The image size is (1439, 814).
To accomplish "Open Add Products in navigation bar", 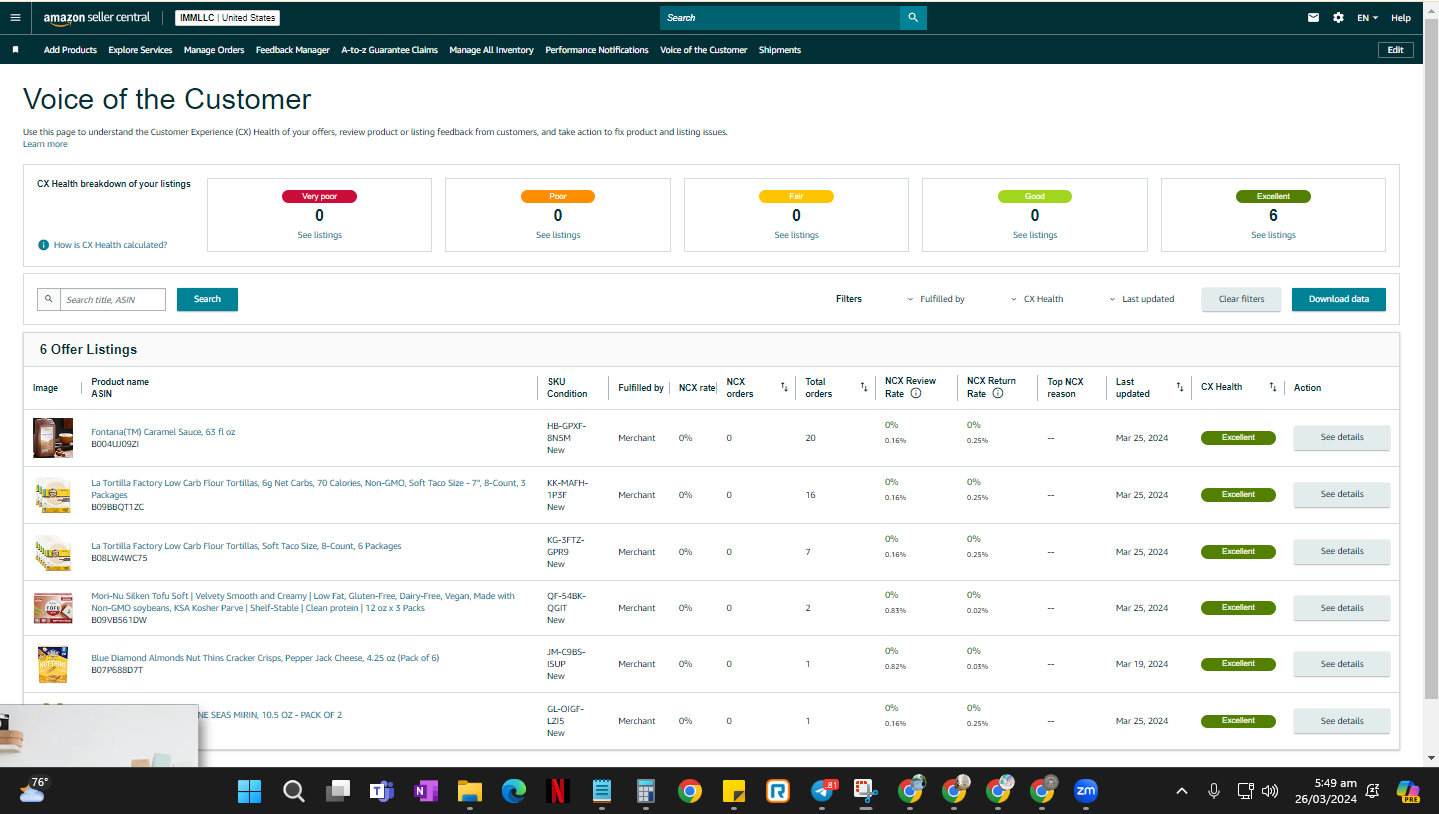I will pyautogui.click(x=70, y=50).
